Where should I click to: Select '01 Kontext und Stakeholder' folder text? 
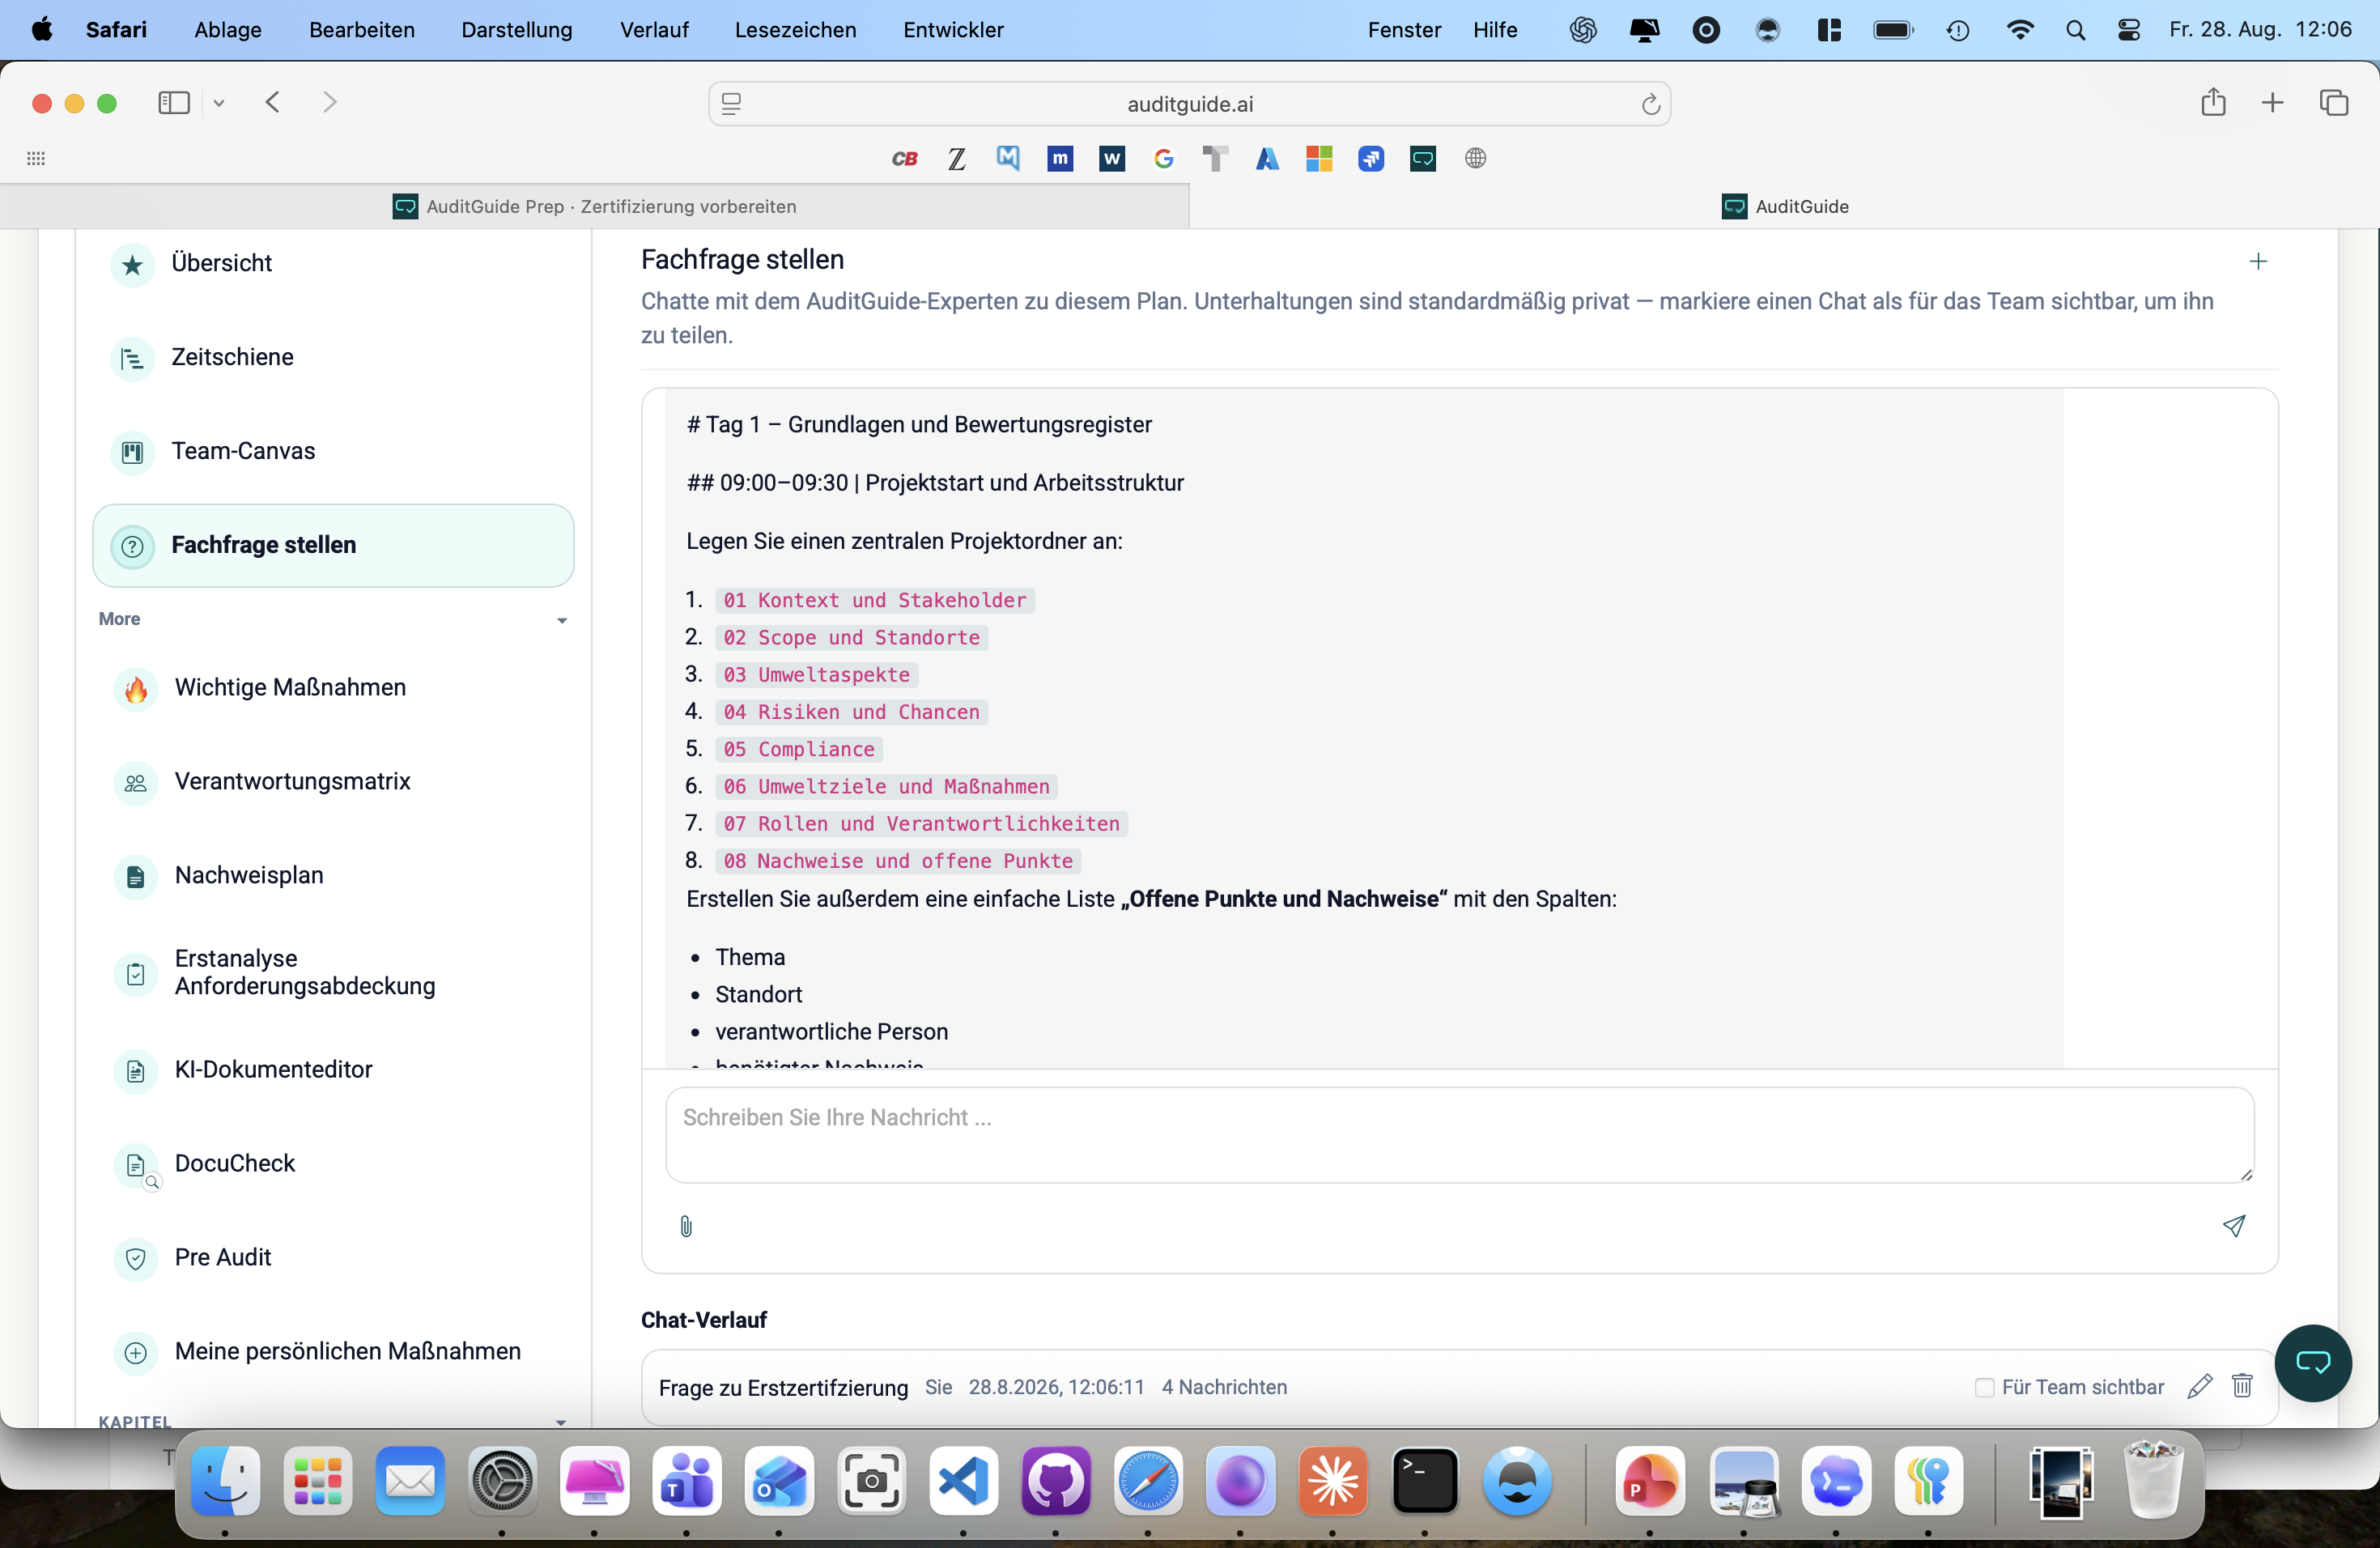(875, 600)
